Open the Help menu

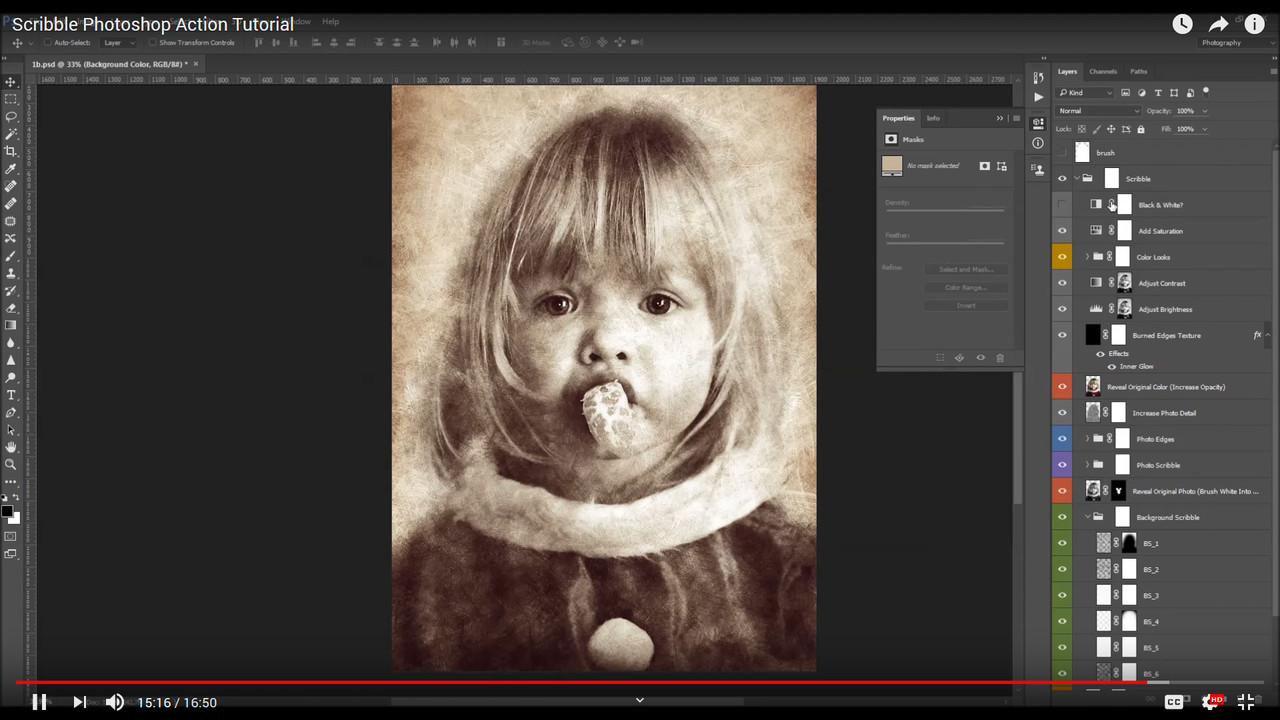tap(330, 21)
